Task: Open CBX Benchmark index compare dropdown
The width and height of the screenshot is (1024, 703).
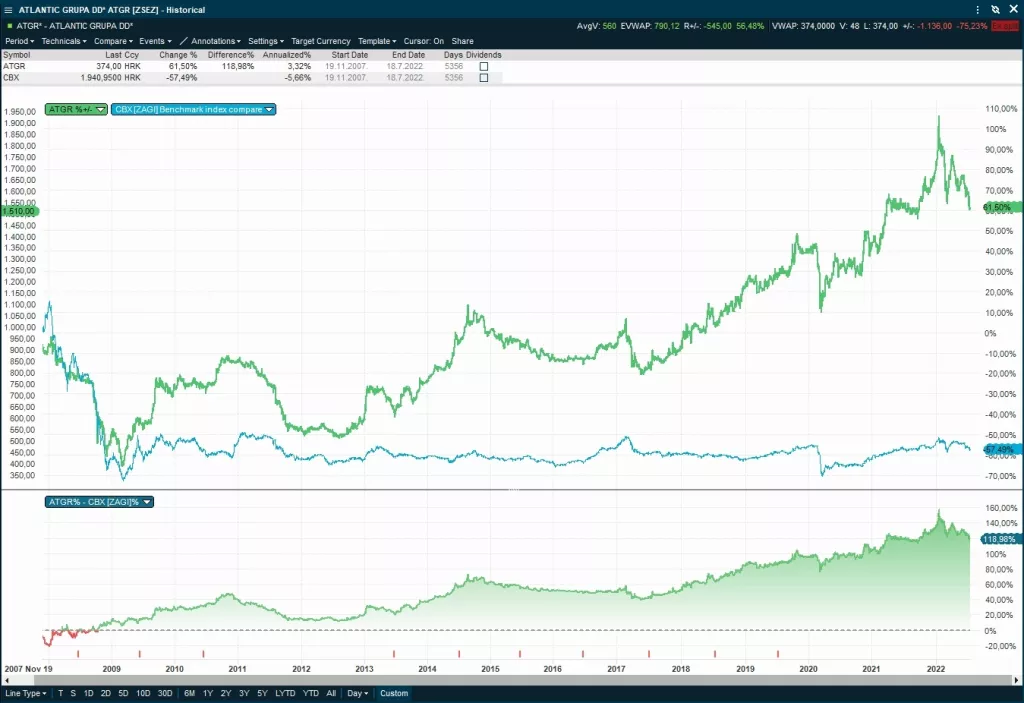Action: point(269,109)
